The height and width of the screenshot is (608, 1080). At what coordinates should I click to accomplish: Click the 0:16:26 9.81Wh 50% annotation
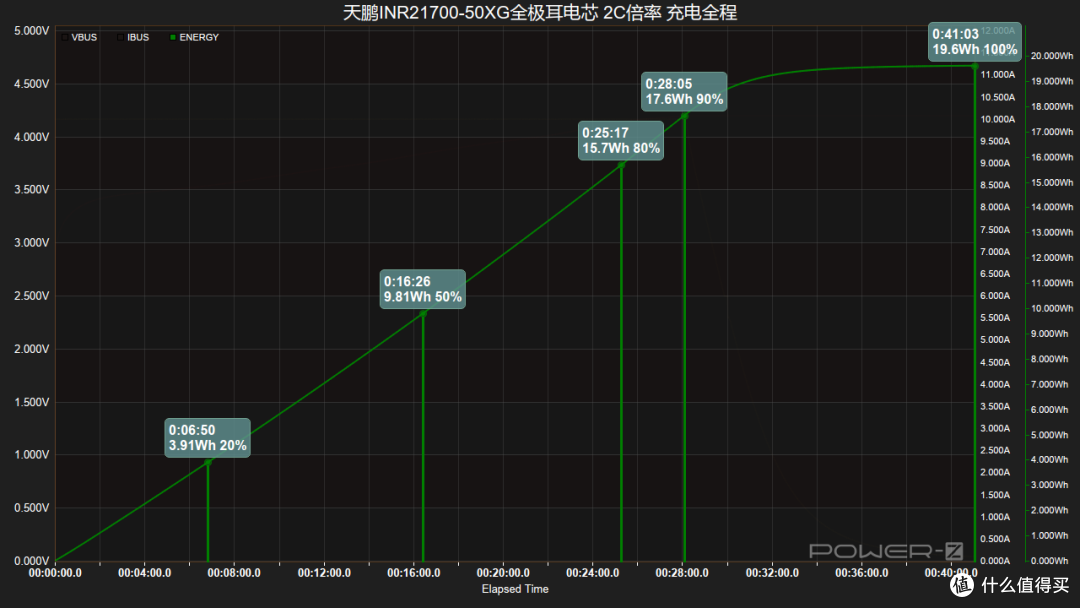pyautogui.click(x=422, y=289)
